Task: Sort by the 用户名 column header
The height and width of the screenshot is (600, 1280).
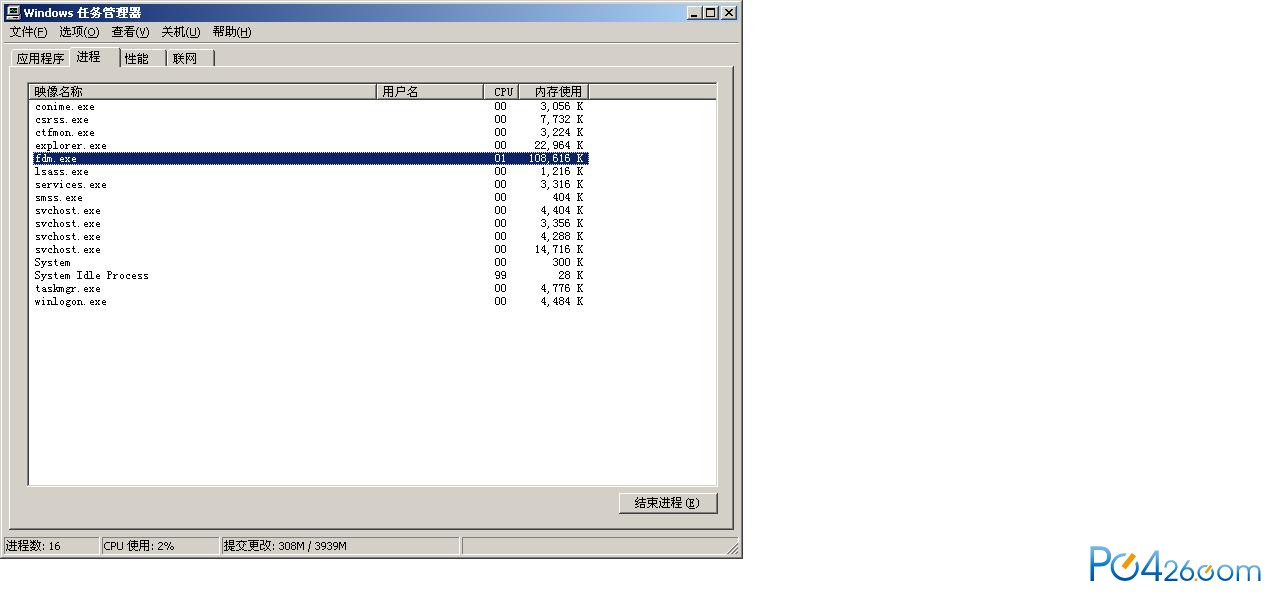Action: pyautogui.click(x=431, y=92)
